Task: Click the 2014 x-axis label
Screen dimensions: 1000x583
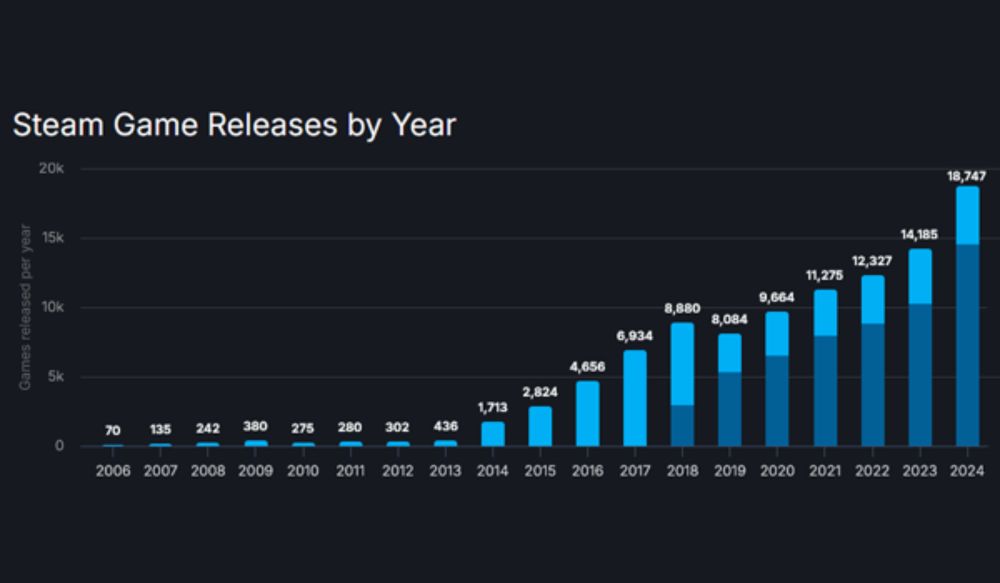Action: click(492, 471)
